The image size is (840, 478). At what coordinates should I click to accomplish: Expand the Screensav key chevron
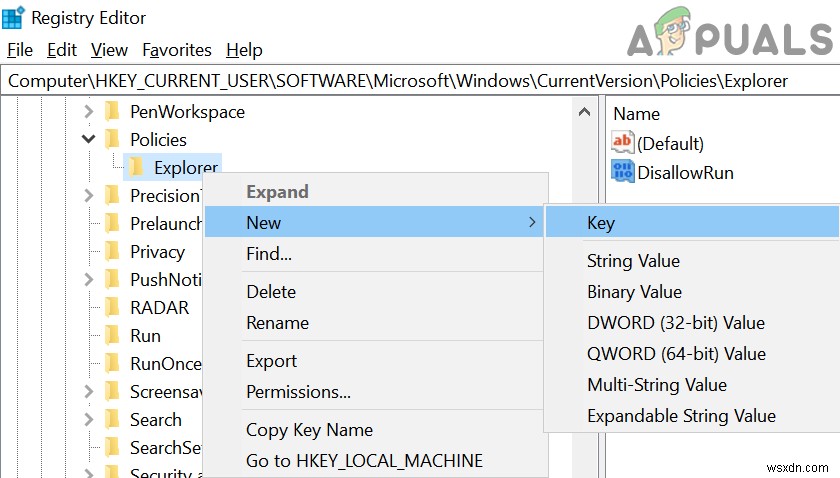tap(89, 391)
